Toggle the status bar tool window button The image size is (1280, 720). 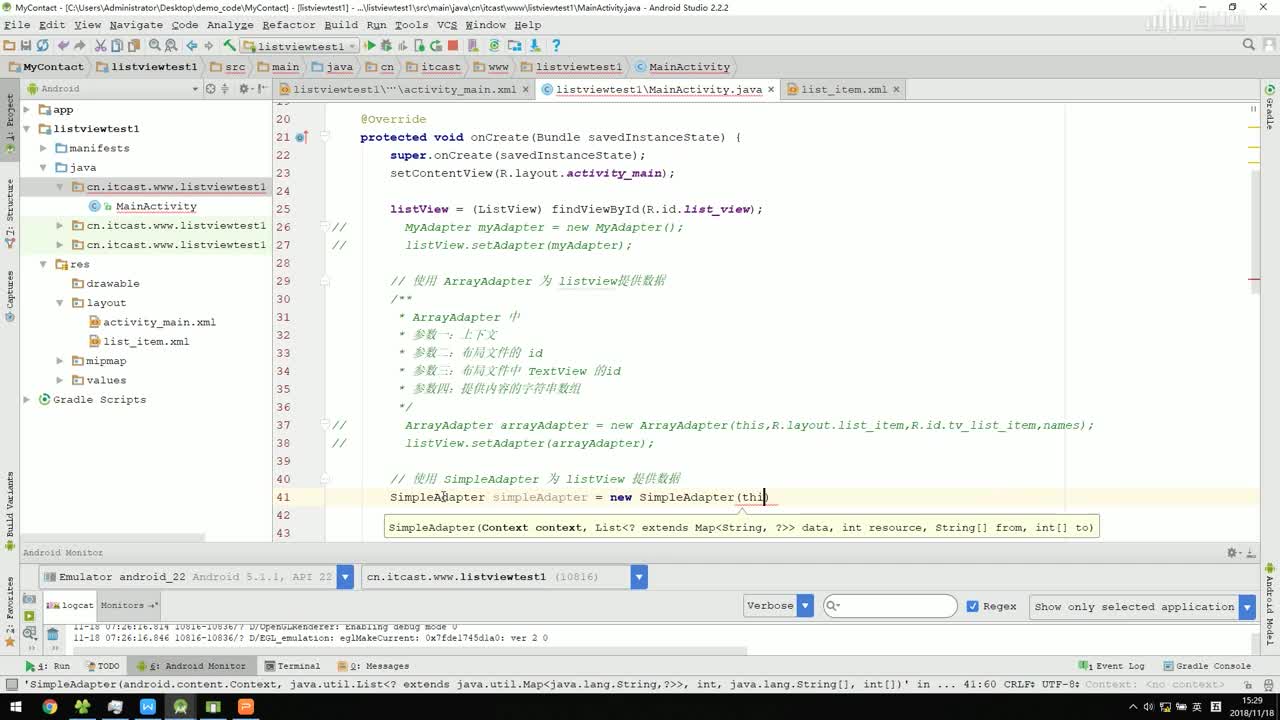click(x=10, y=685)
